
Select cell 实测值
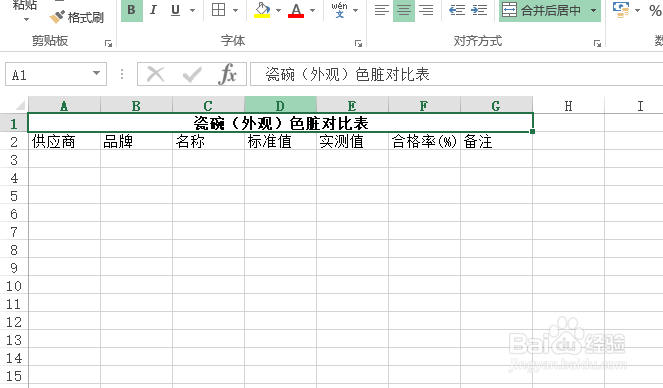pos(352,141)
